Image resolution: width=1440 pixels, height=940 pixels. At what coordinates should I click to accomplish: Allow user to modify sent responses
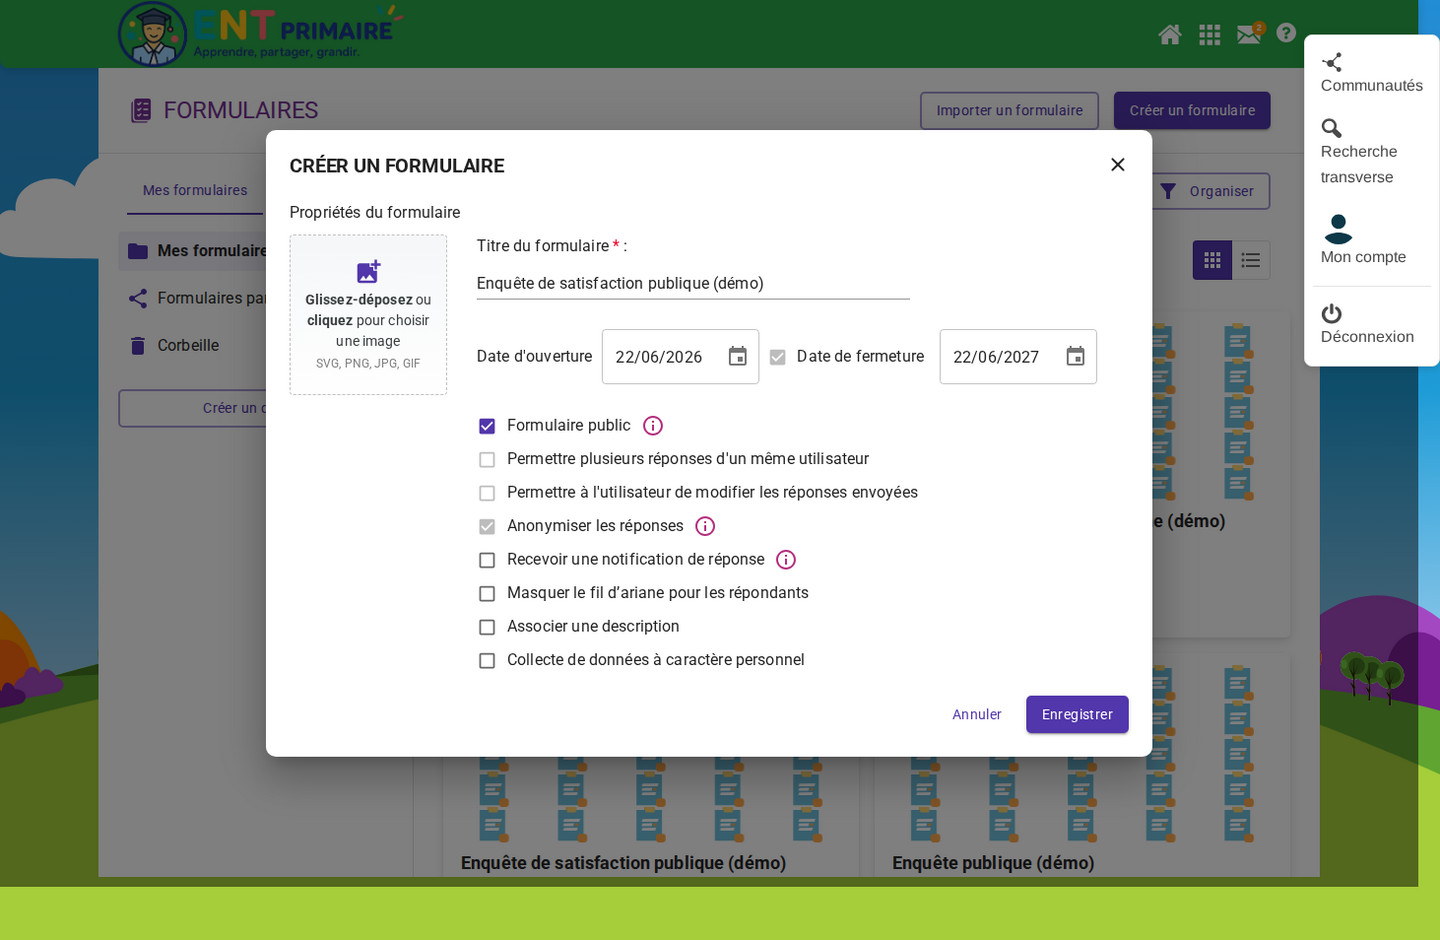pyautogui.click(x=487, y=493)
